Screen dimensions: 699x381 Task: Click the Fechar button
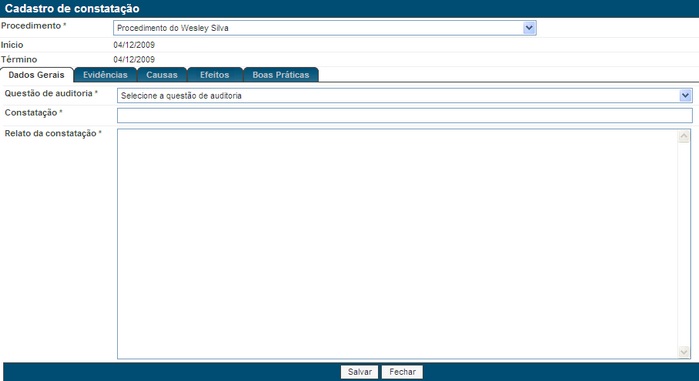[x=402, y=372]
